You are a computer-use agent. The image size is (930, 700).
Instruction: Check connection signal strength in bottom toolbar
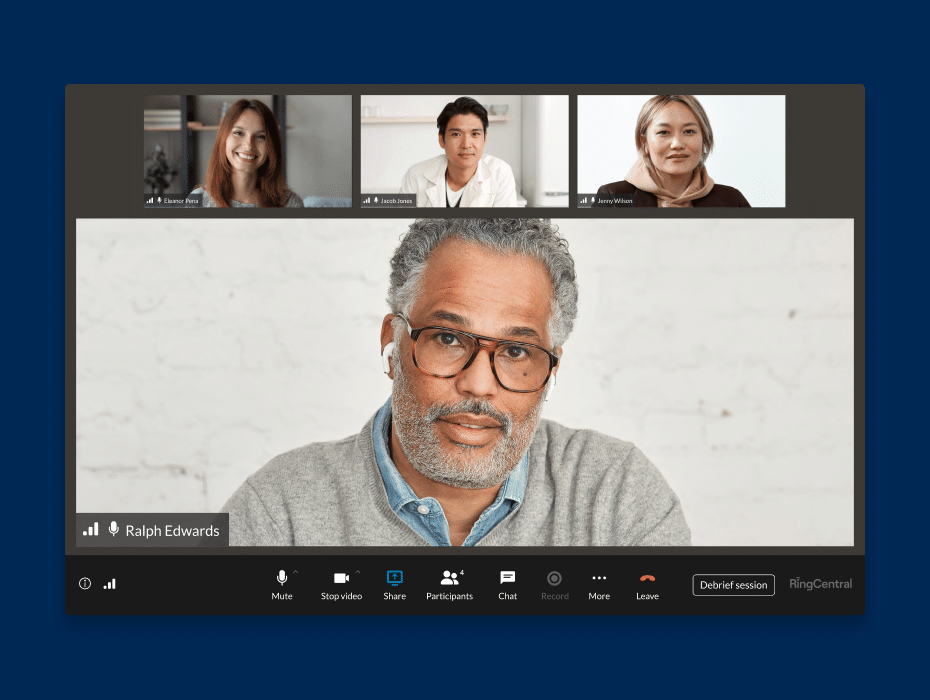110,584
